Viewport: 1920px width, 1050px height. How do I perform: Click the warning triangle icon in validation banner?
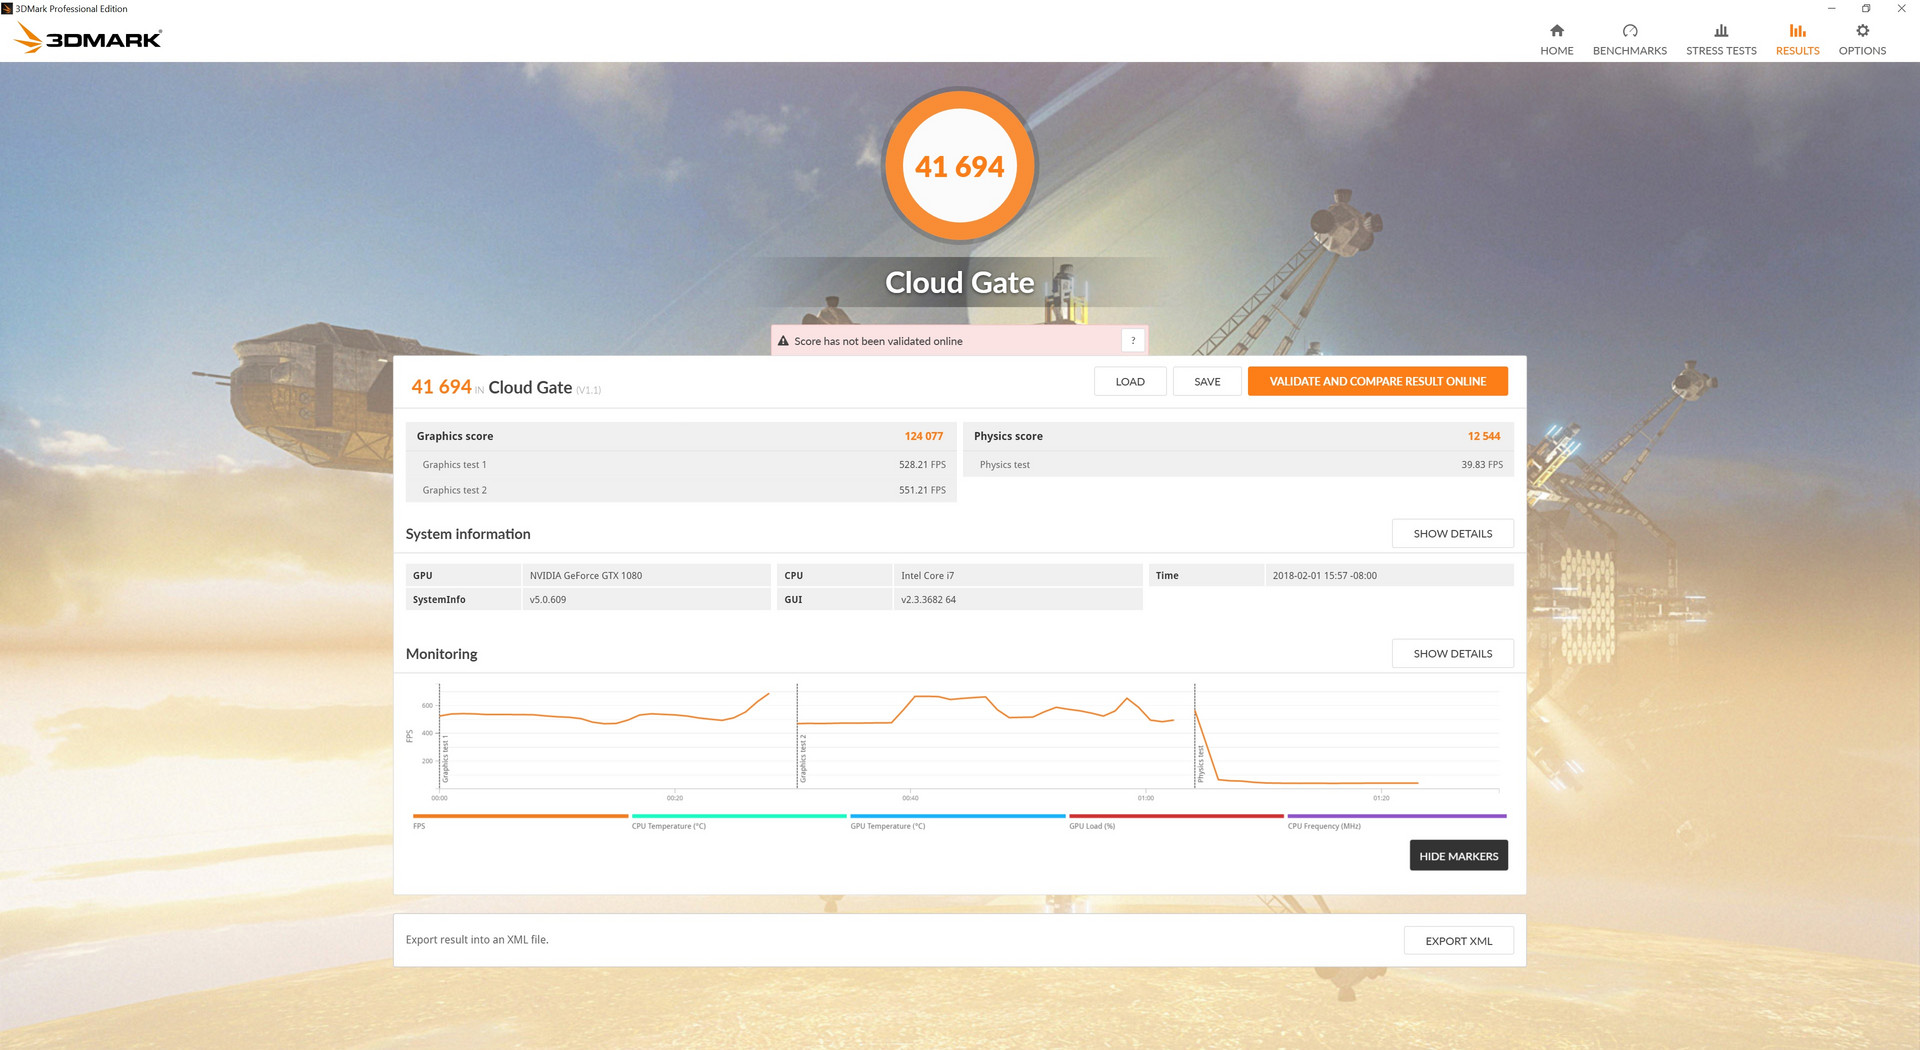click(x=783, y=341)
